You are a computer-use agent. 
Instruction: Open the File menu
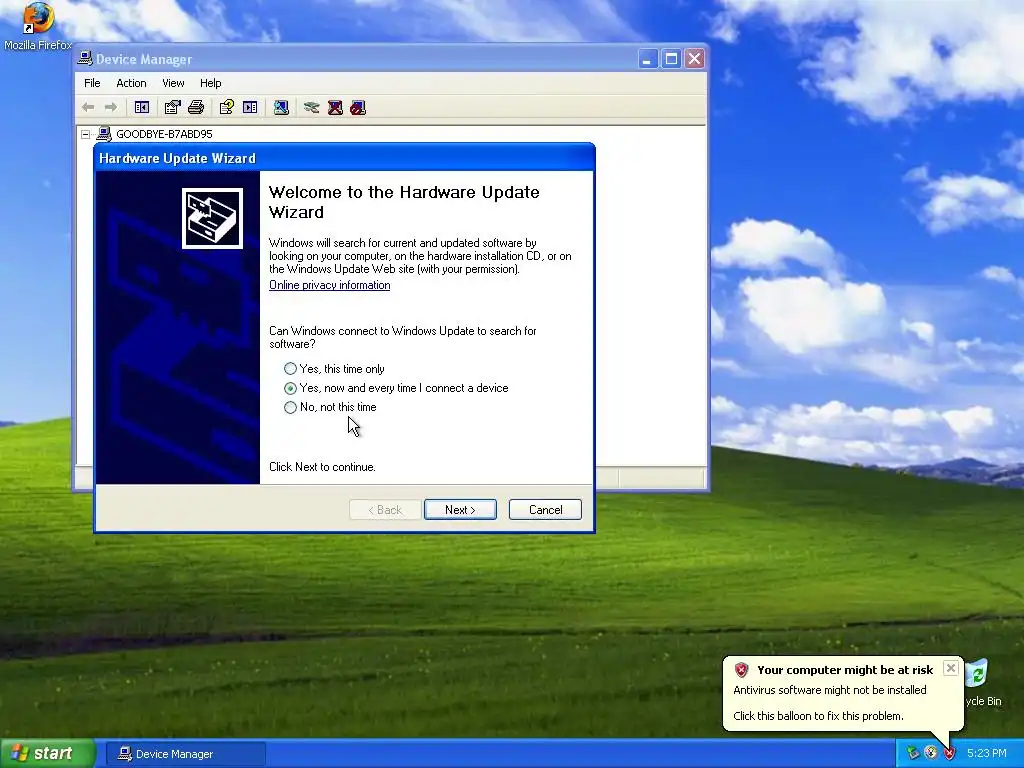(x=92, y=83)
